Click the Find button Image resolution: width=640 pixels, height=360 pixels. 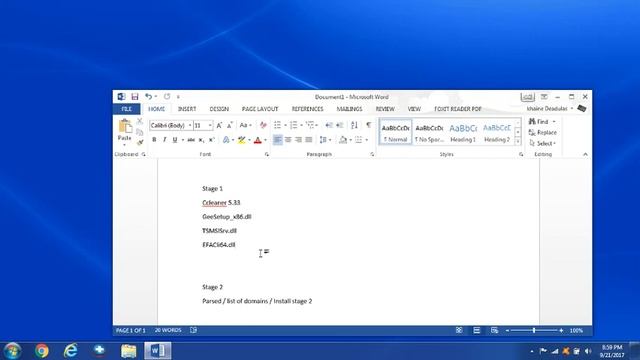[539, 122]
